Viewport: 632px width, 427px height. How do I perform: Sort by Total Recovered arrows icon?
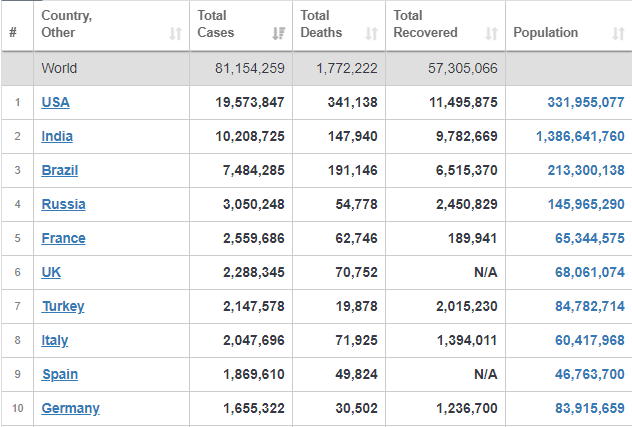pos(491,33)
